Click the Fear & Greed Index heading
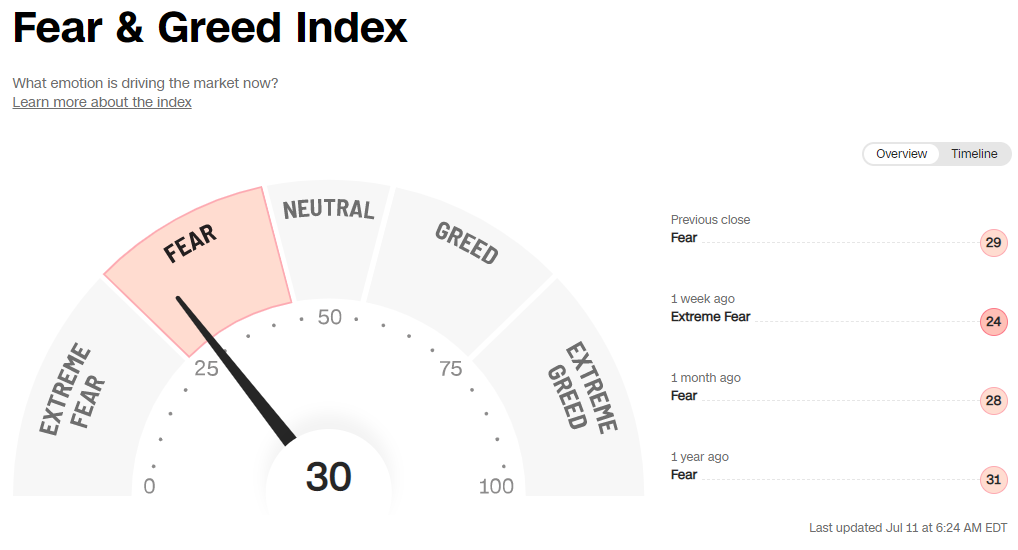The image size is (1018, 550). pyautogui.click(x=210, y=28)
